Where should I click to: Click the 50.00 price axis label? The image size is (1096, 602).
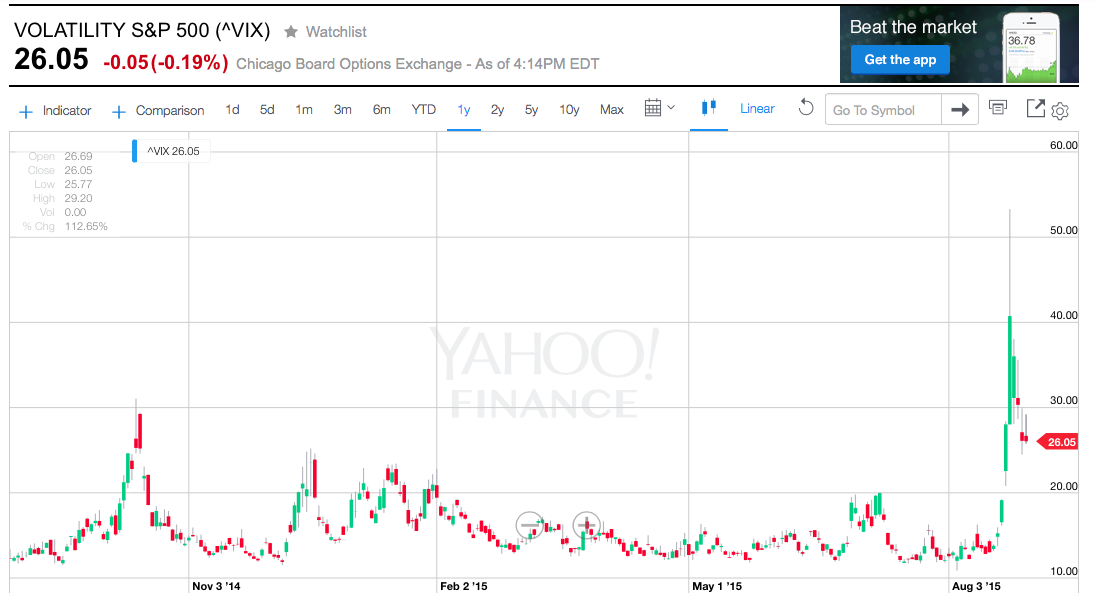pos(1063,230)
